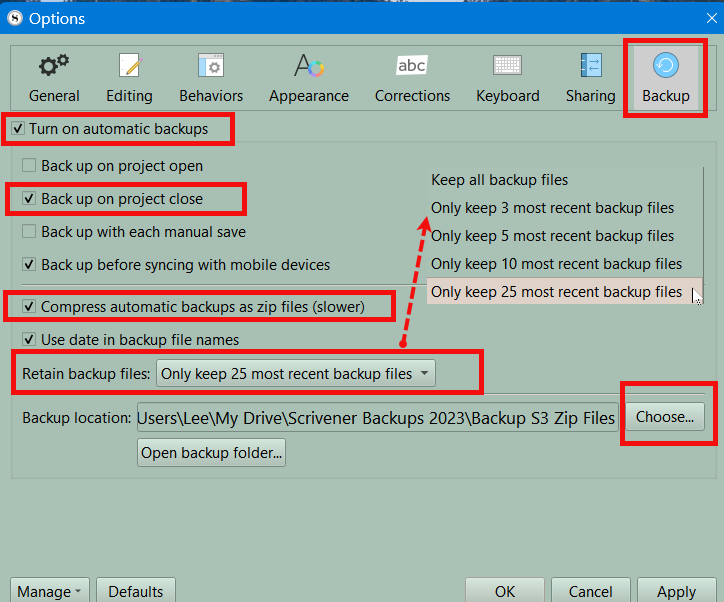Toggle Back up with each manual save
724x602 pixels.
pyautogui.click(x=29, y=232)
